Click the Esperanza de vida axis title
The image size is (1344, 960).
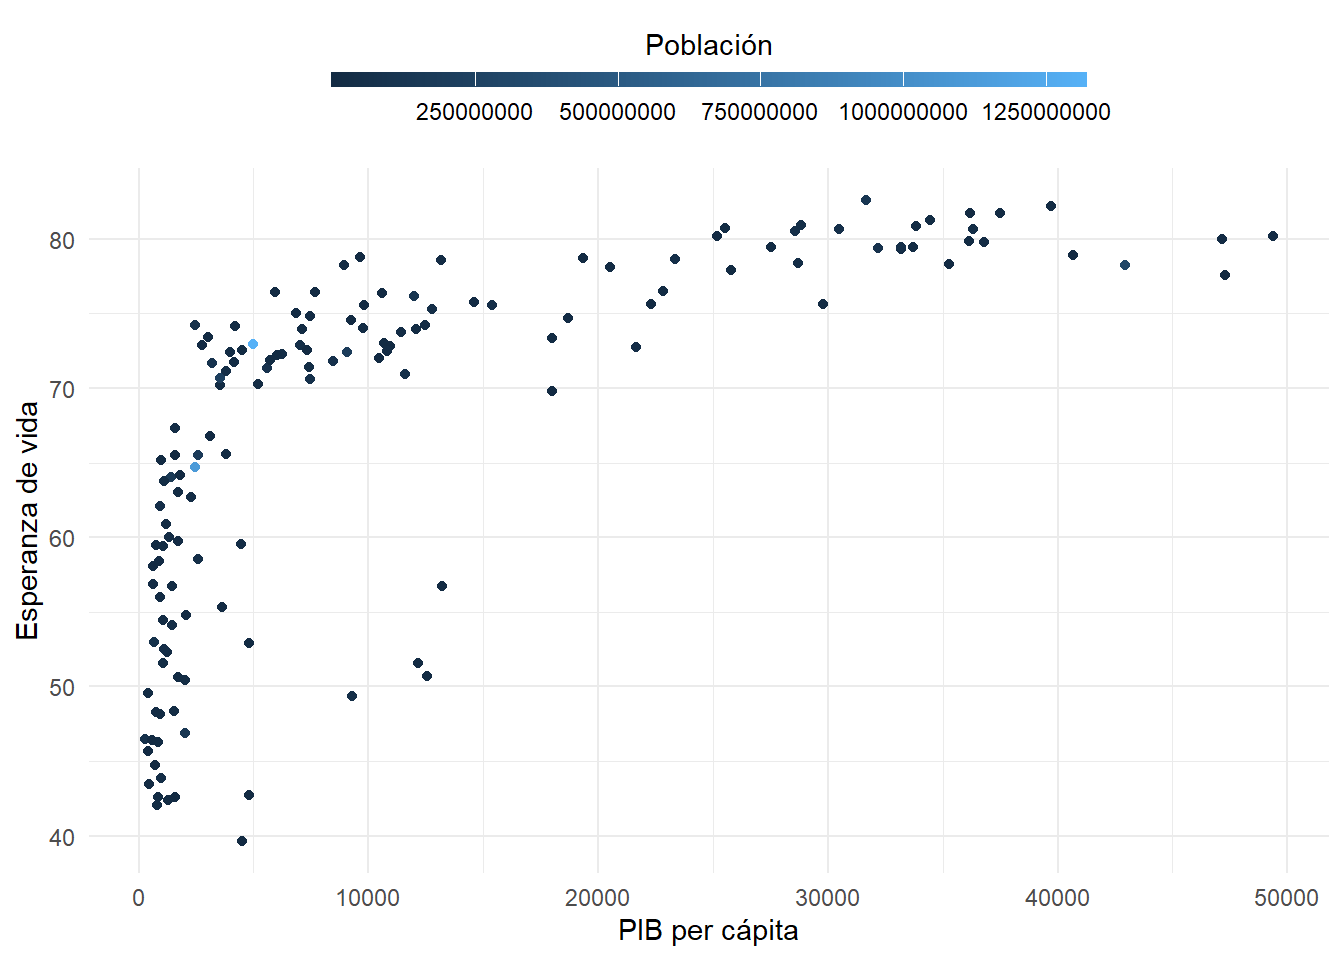(27, 520)
